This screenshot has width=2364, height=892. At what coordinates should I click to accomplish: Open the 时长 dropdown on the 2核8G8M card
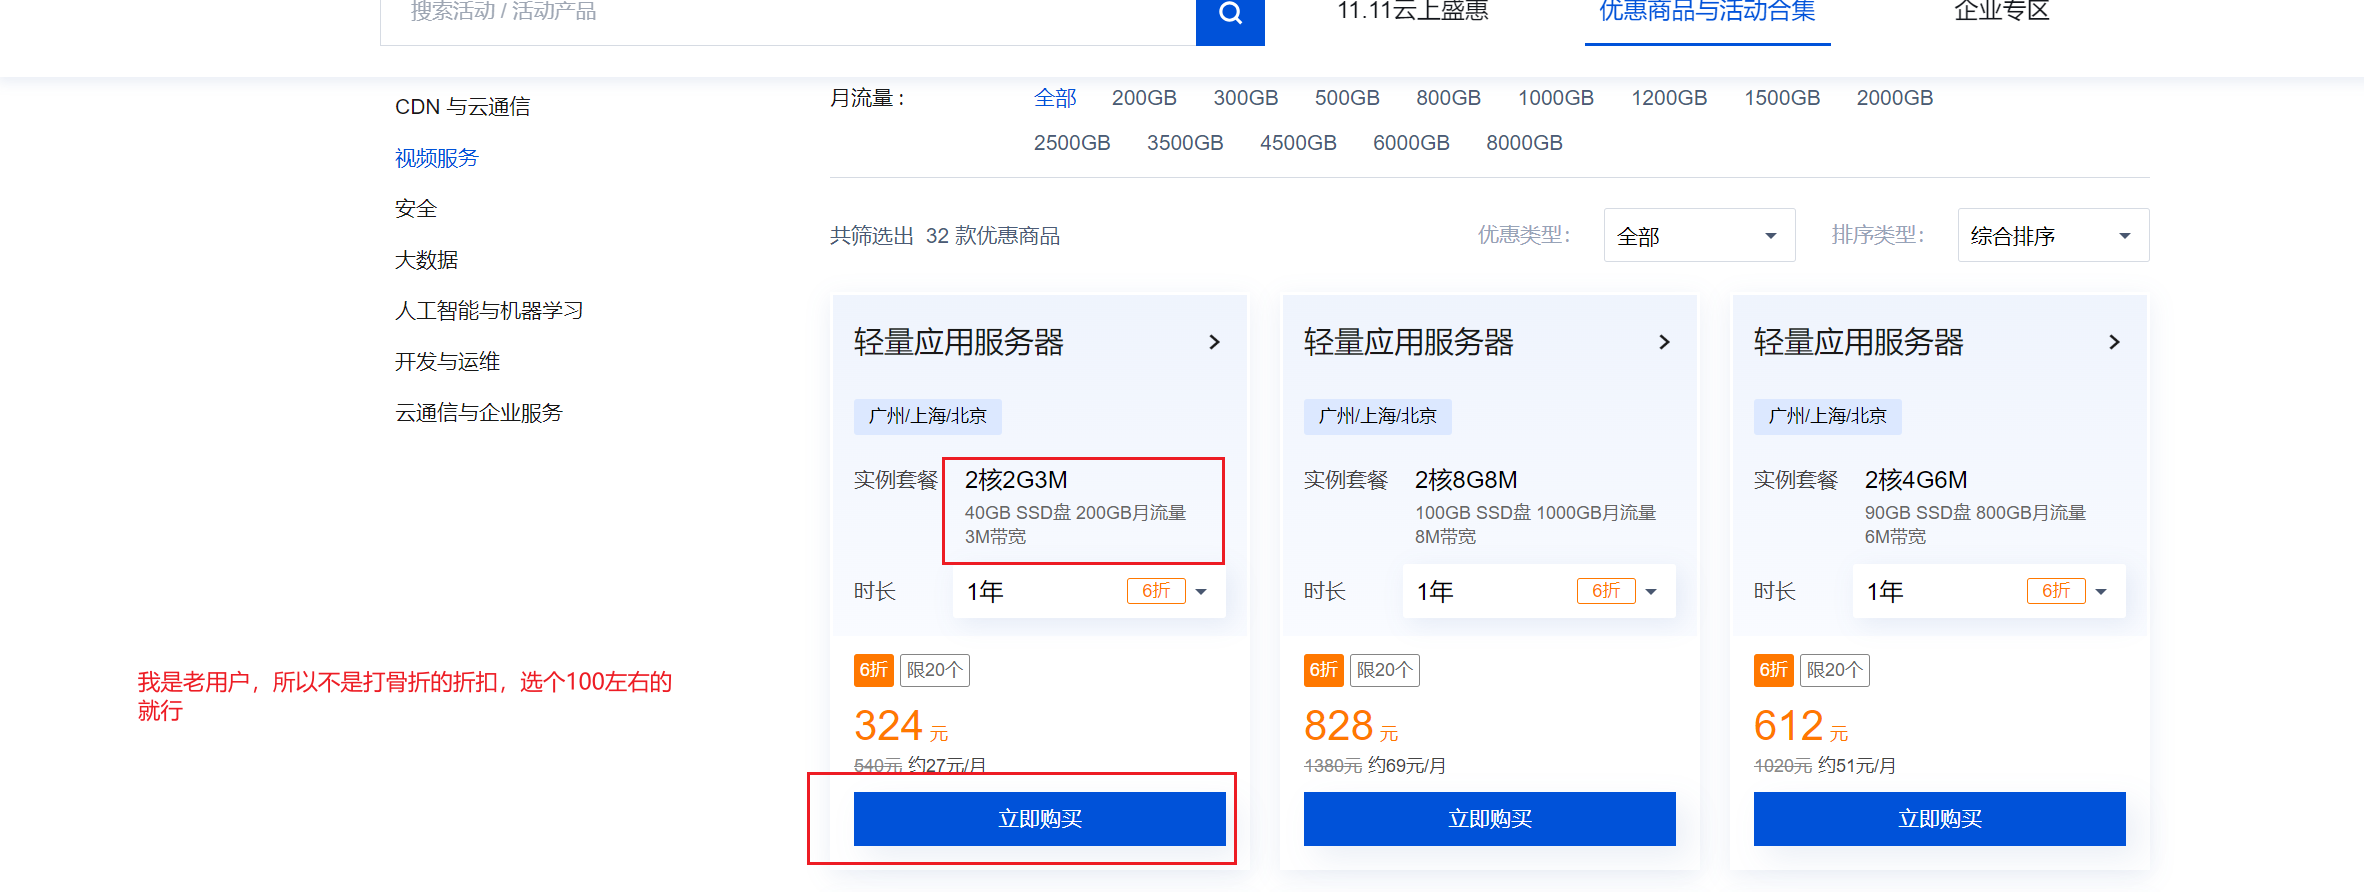(x=1538, y=591)
